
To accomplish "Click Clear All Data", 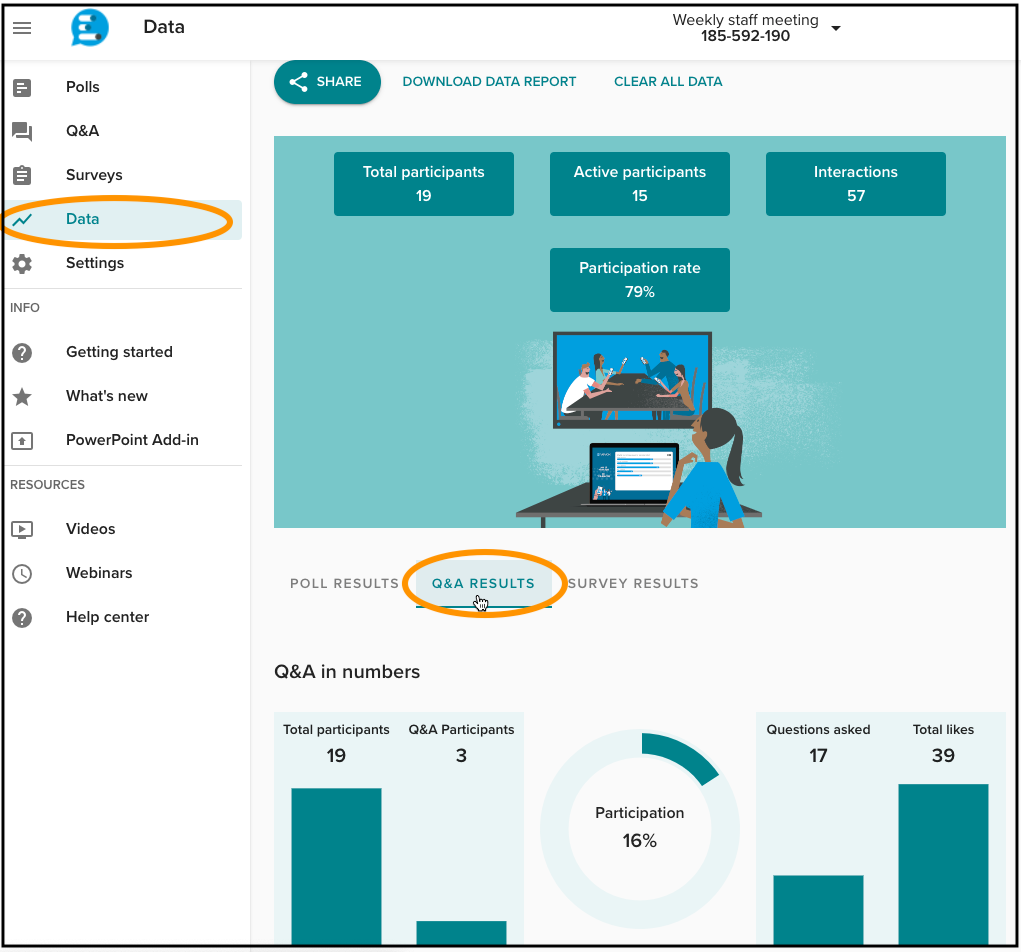I will pyautogui.click(x=668, y=82).
